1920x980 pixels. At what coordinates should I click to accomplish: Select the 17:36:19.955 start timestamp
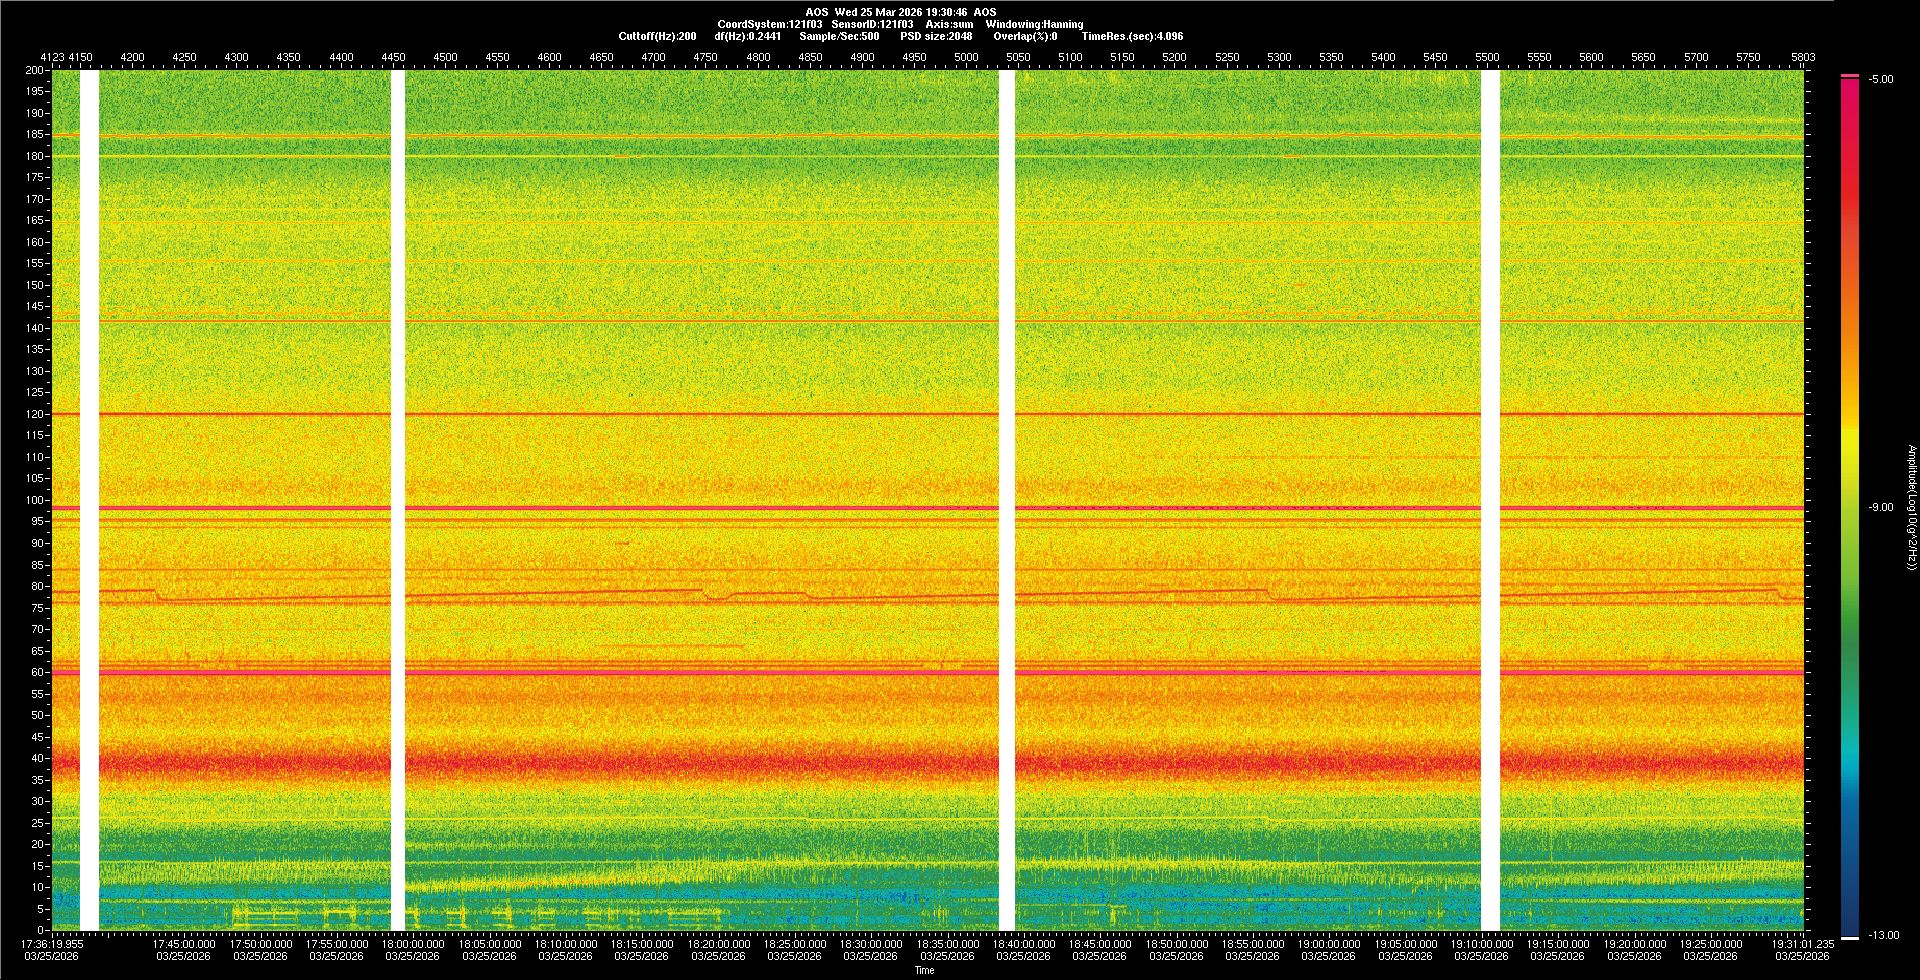click(x=52, y=943)
